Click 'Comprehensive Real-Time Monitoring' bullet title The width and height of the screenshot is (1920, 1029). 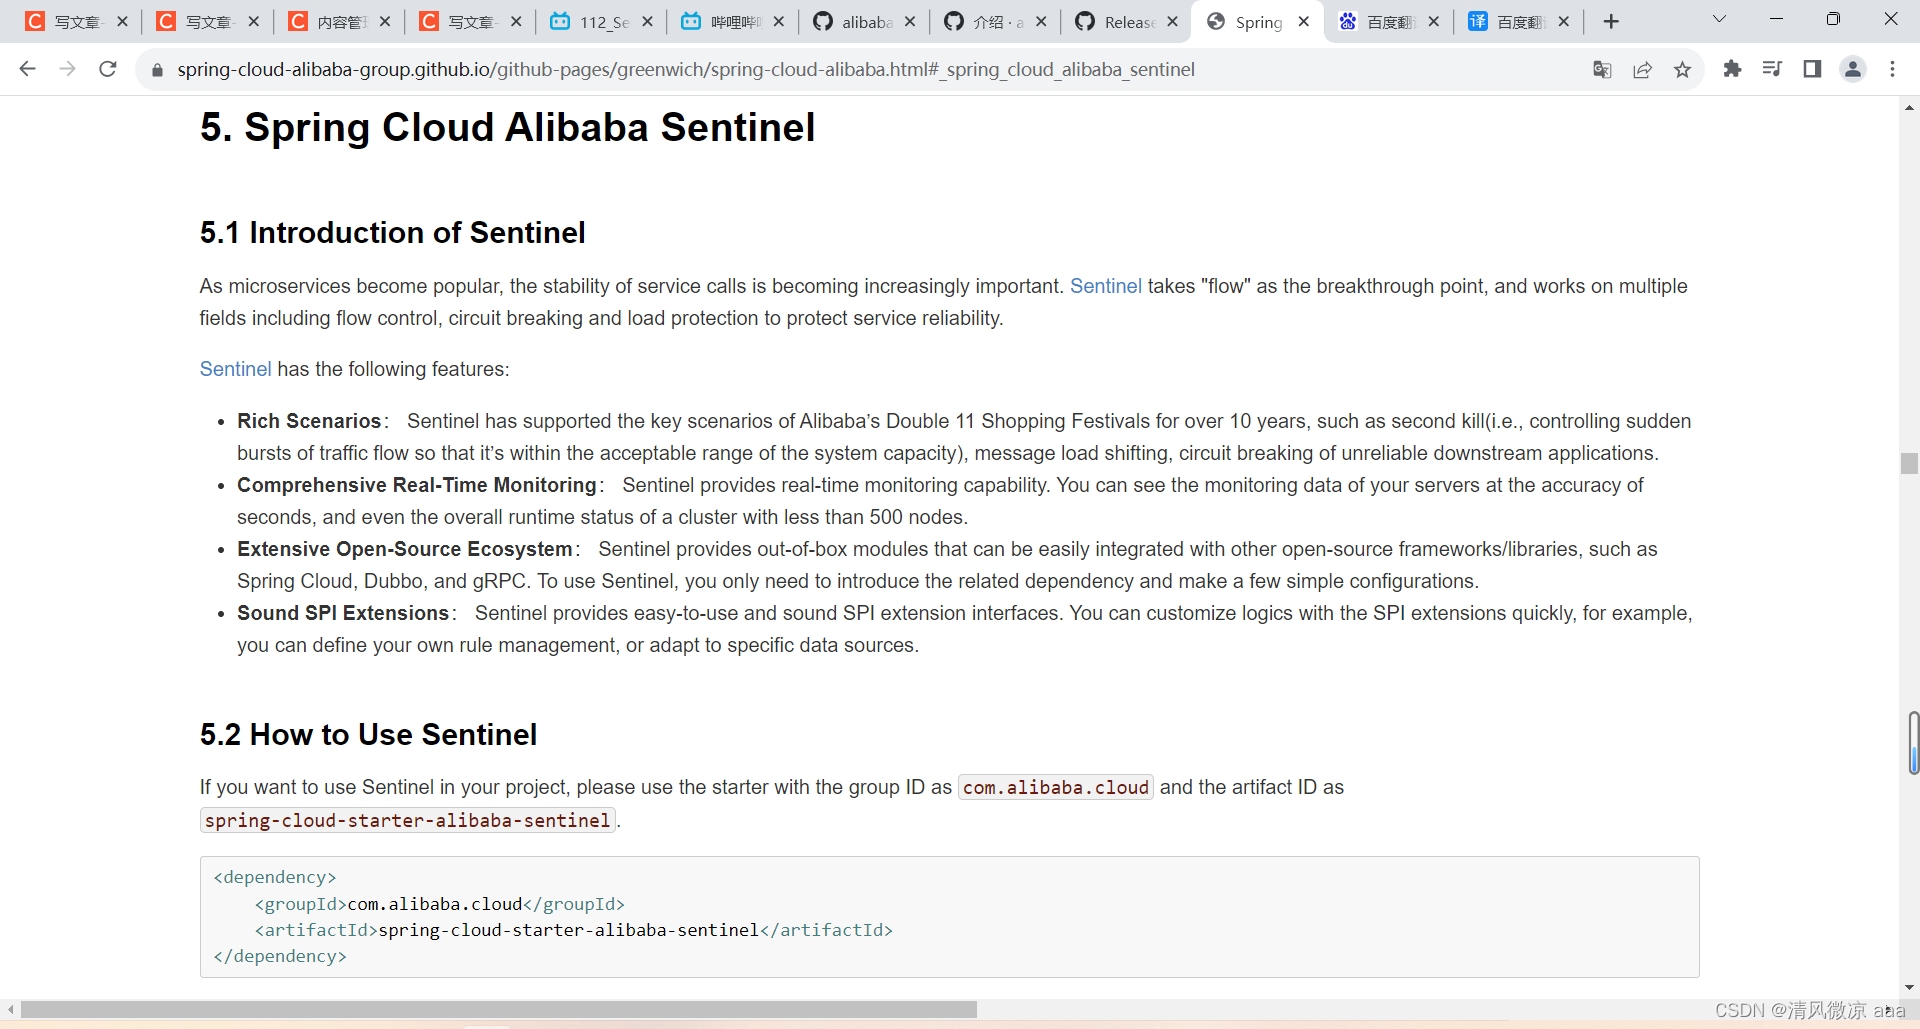pos(417,485)
